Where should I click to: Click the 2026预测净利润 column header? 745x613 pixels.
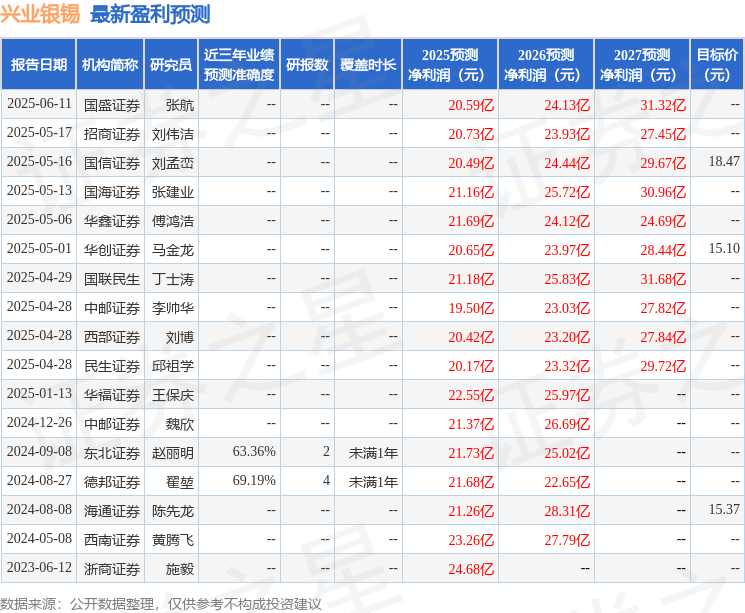[x=546, y=65]
